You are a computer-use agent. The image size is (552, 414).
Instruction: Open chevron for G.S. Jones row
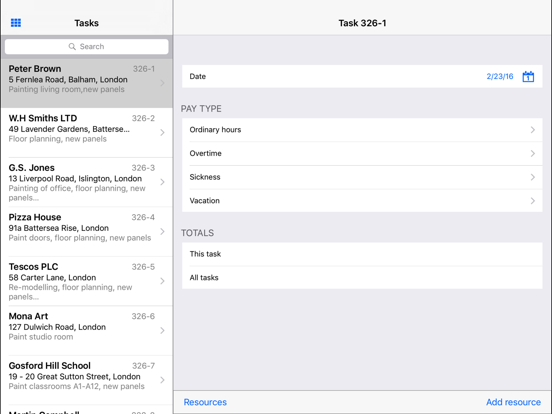[162, 182]
